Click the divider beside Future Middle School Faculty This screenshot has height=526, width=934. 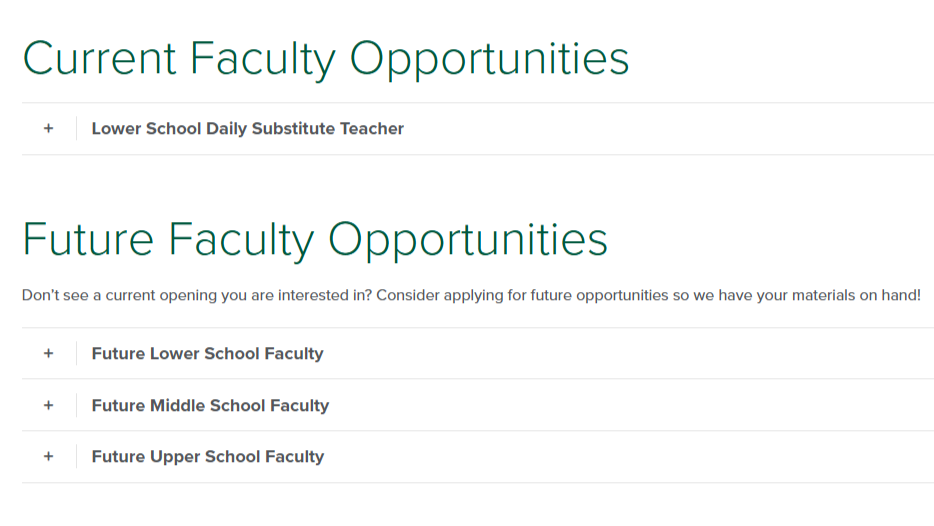76,406
